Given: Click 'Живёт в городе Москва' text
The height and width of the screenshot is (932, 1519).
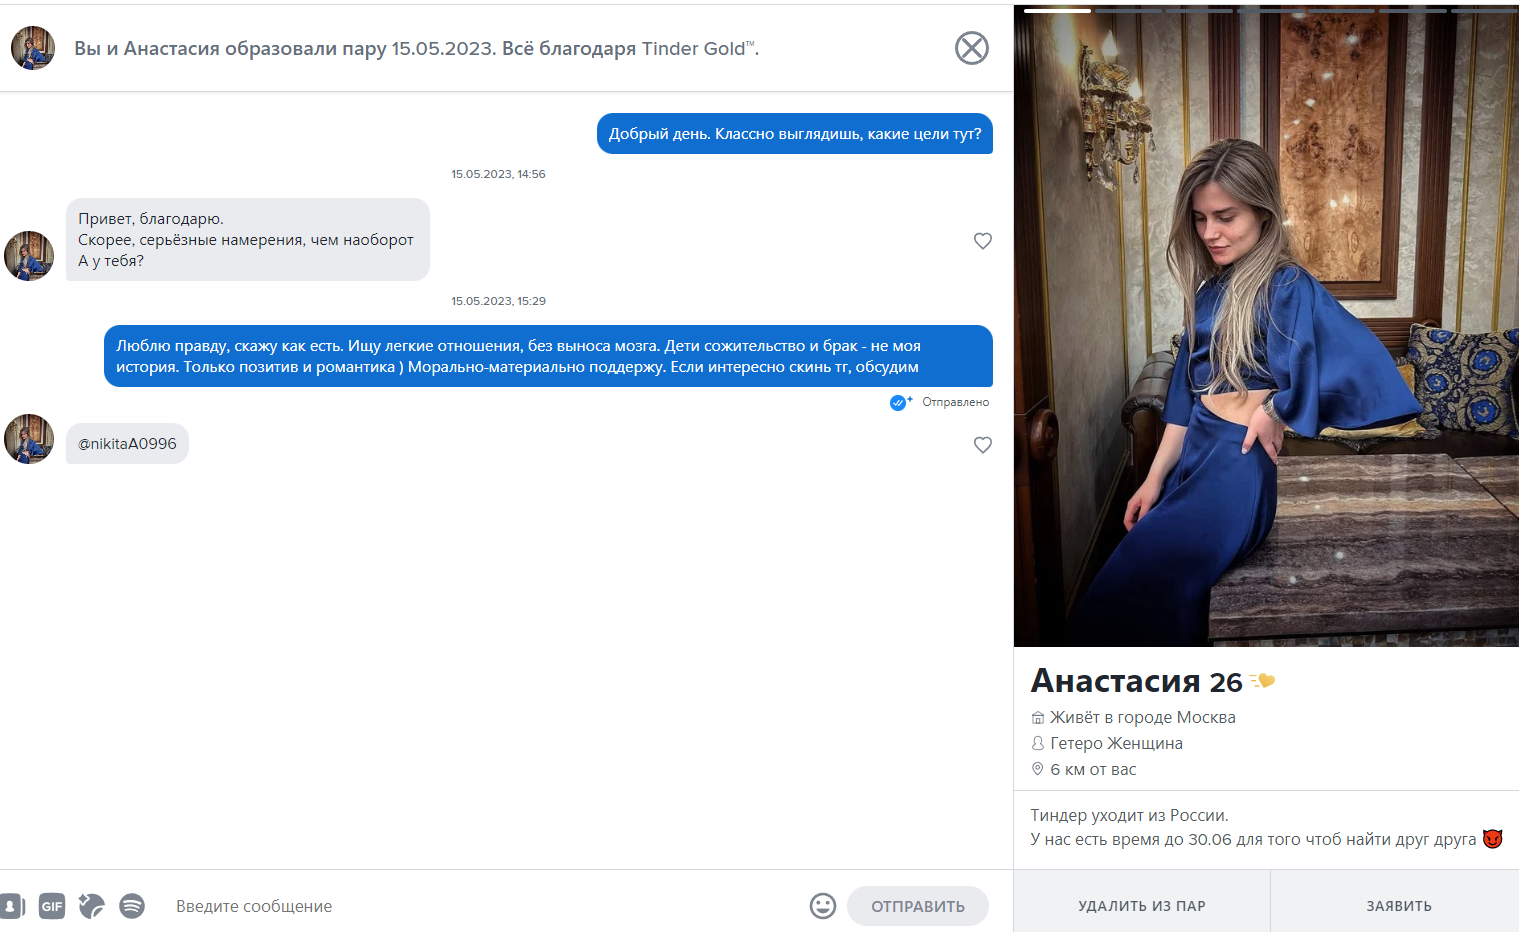Looking at the screenshot, I should [x=1143, y=717].
